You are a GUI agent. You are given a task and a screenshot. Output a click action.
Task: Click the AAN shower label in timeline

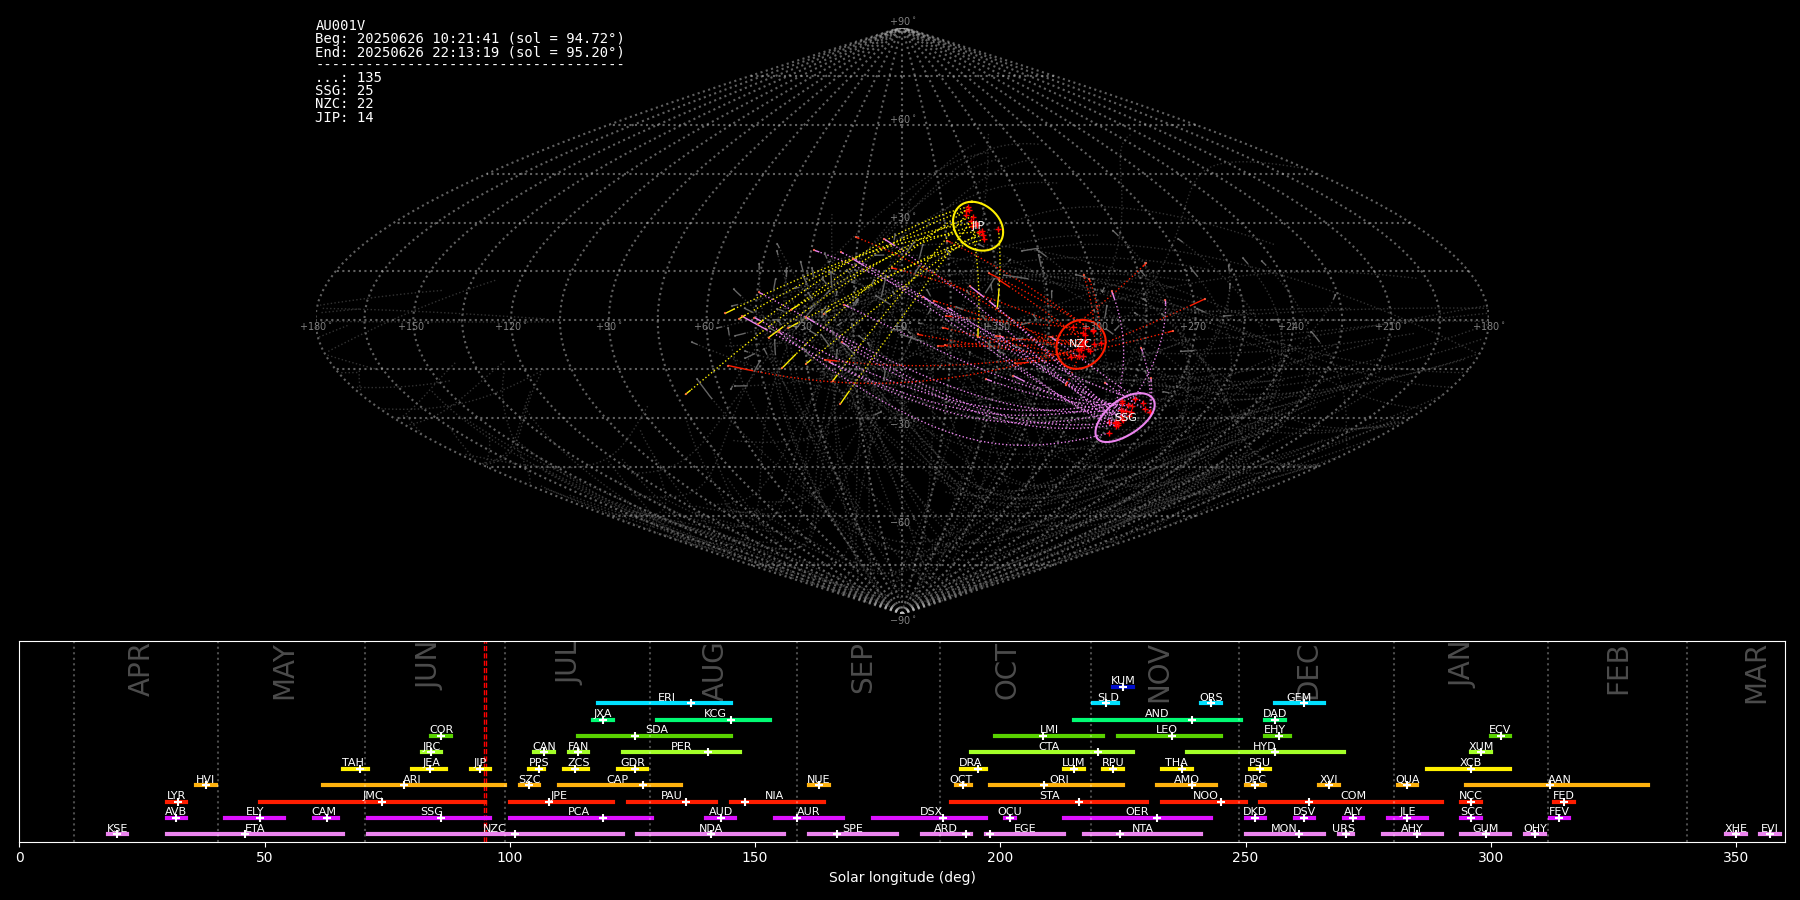pos(1559,780)
